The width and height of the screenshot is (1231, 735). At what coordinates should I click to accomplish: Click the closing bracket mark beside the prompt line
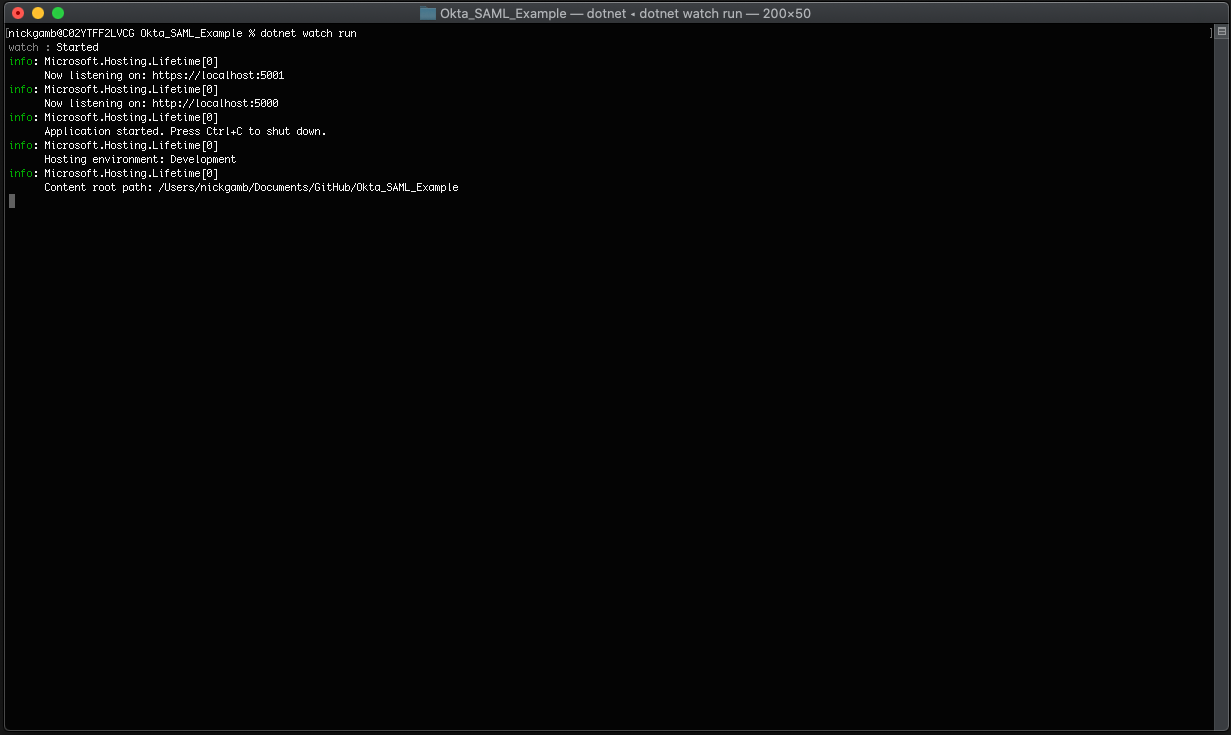click(x=1210, y=33)
